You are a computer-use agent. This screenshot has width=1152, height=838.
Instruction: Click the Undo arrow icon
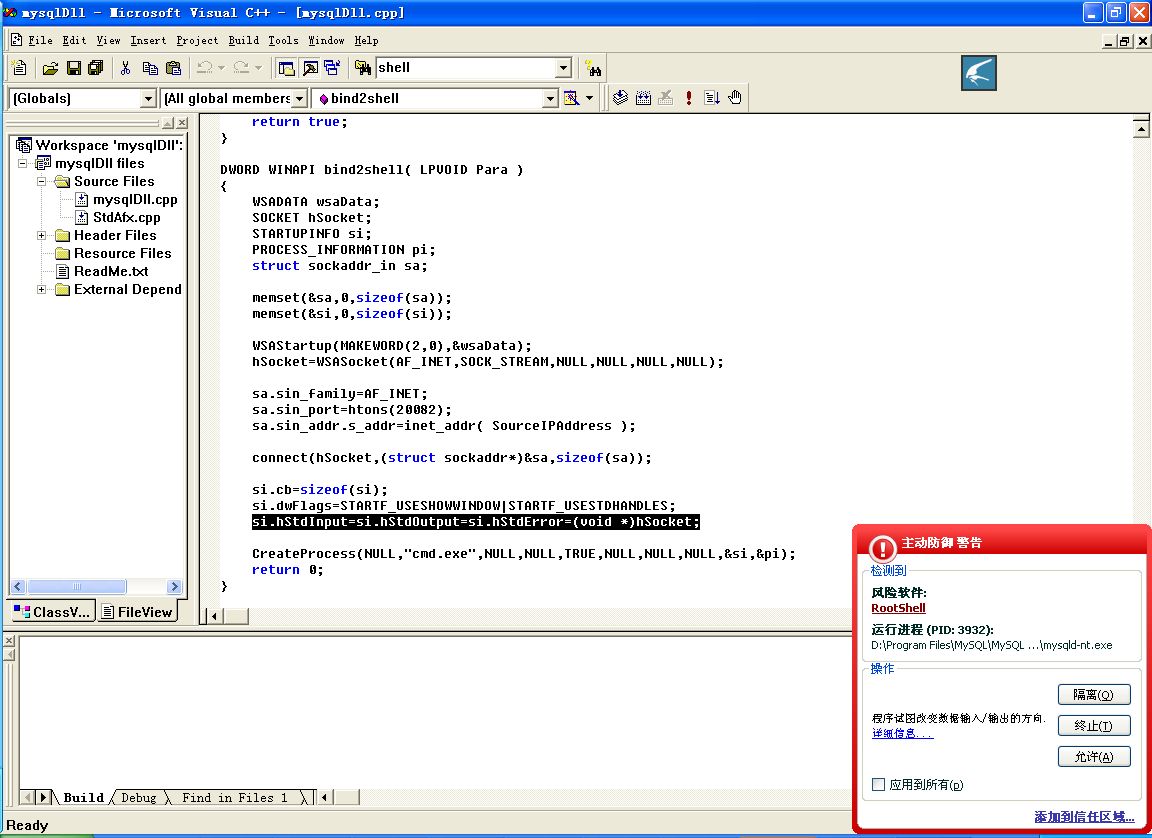(x=204, y=68)
